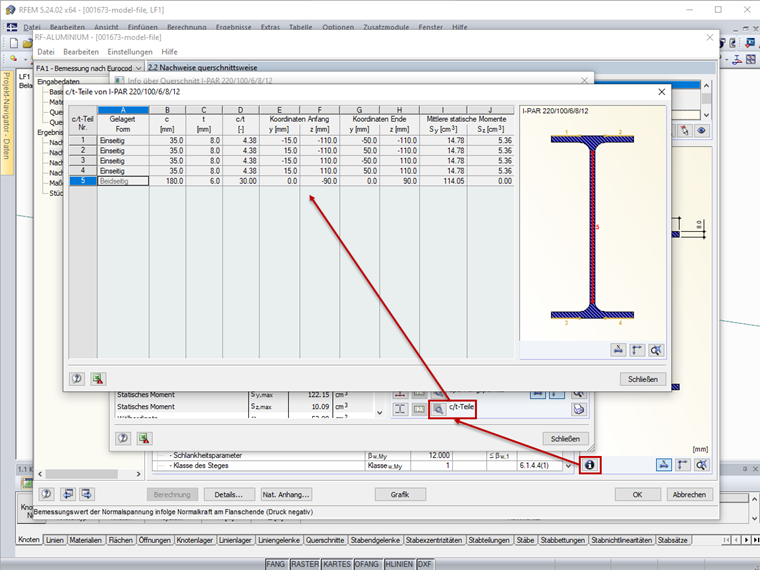Open Hilfe menu in RF-ALUMINIUM
This screenshot has width=760, height=570.
point(170,52)
